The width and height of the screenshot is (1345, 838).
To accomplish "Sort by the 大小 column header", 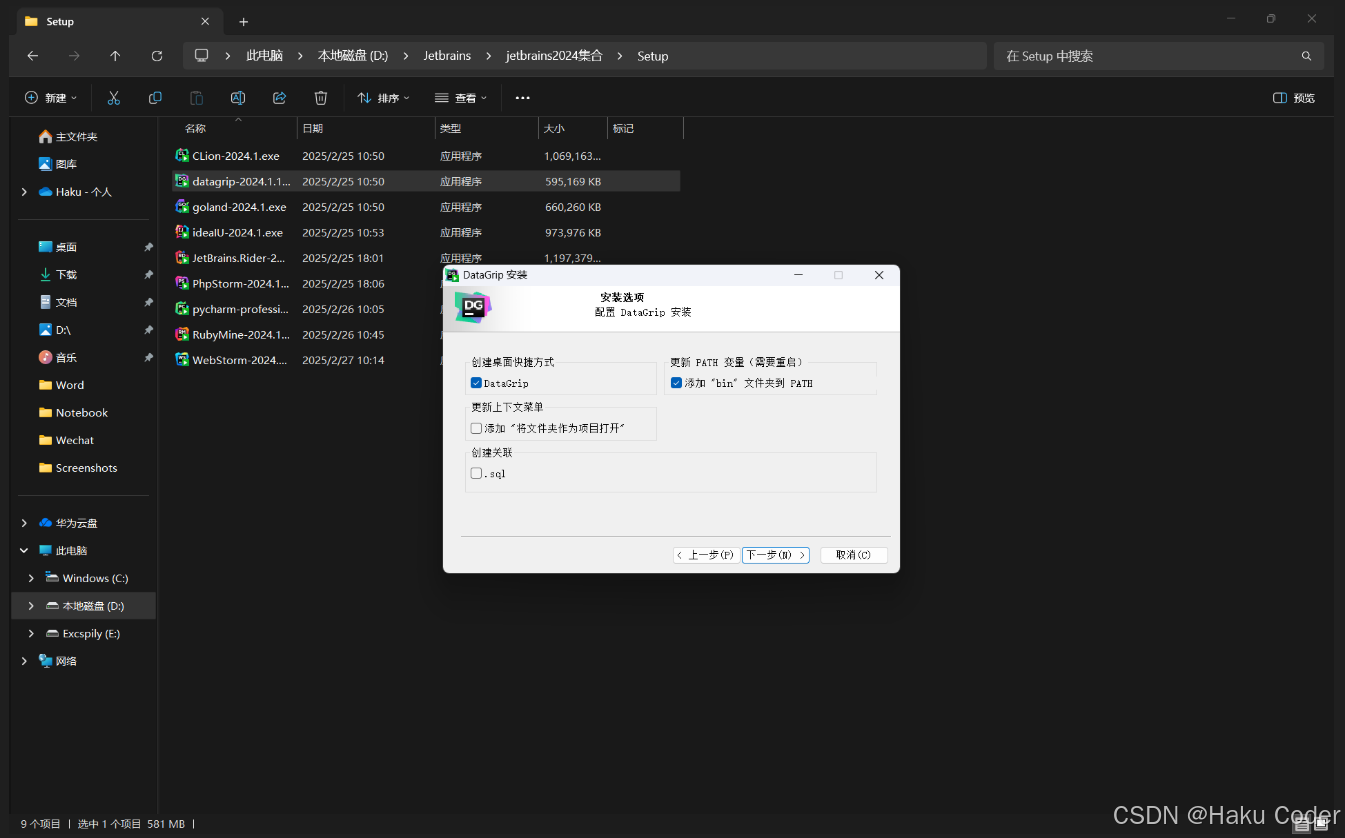I will click(554, 128).
